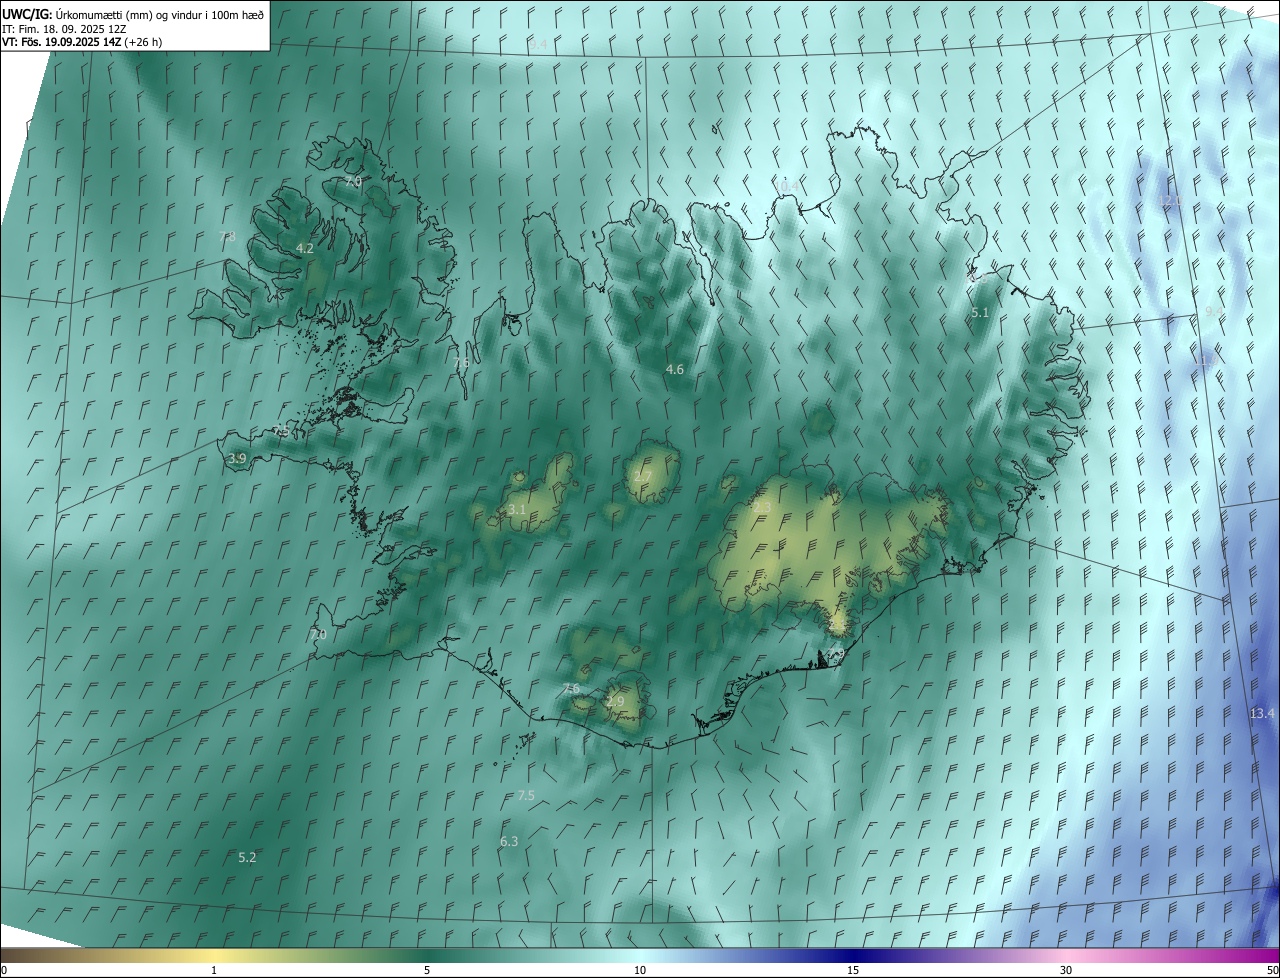Click the 15 mark on the color bar
The height and width of the screenshot is (978, 1280).
pos(853,970)
